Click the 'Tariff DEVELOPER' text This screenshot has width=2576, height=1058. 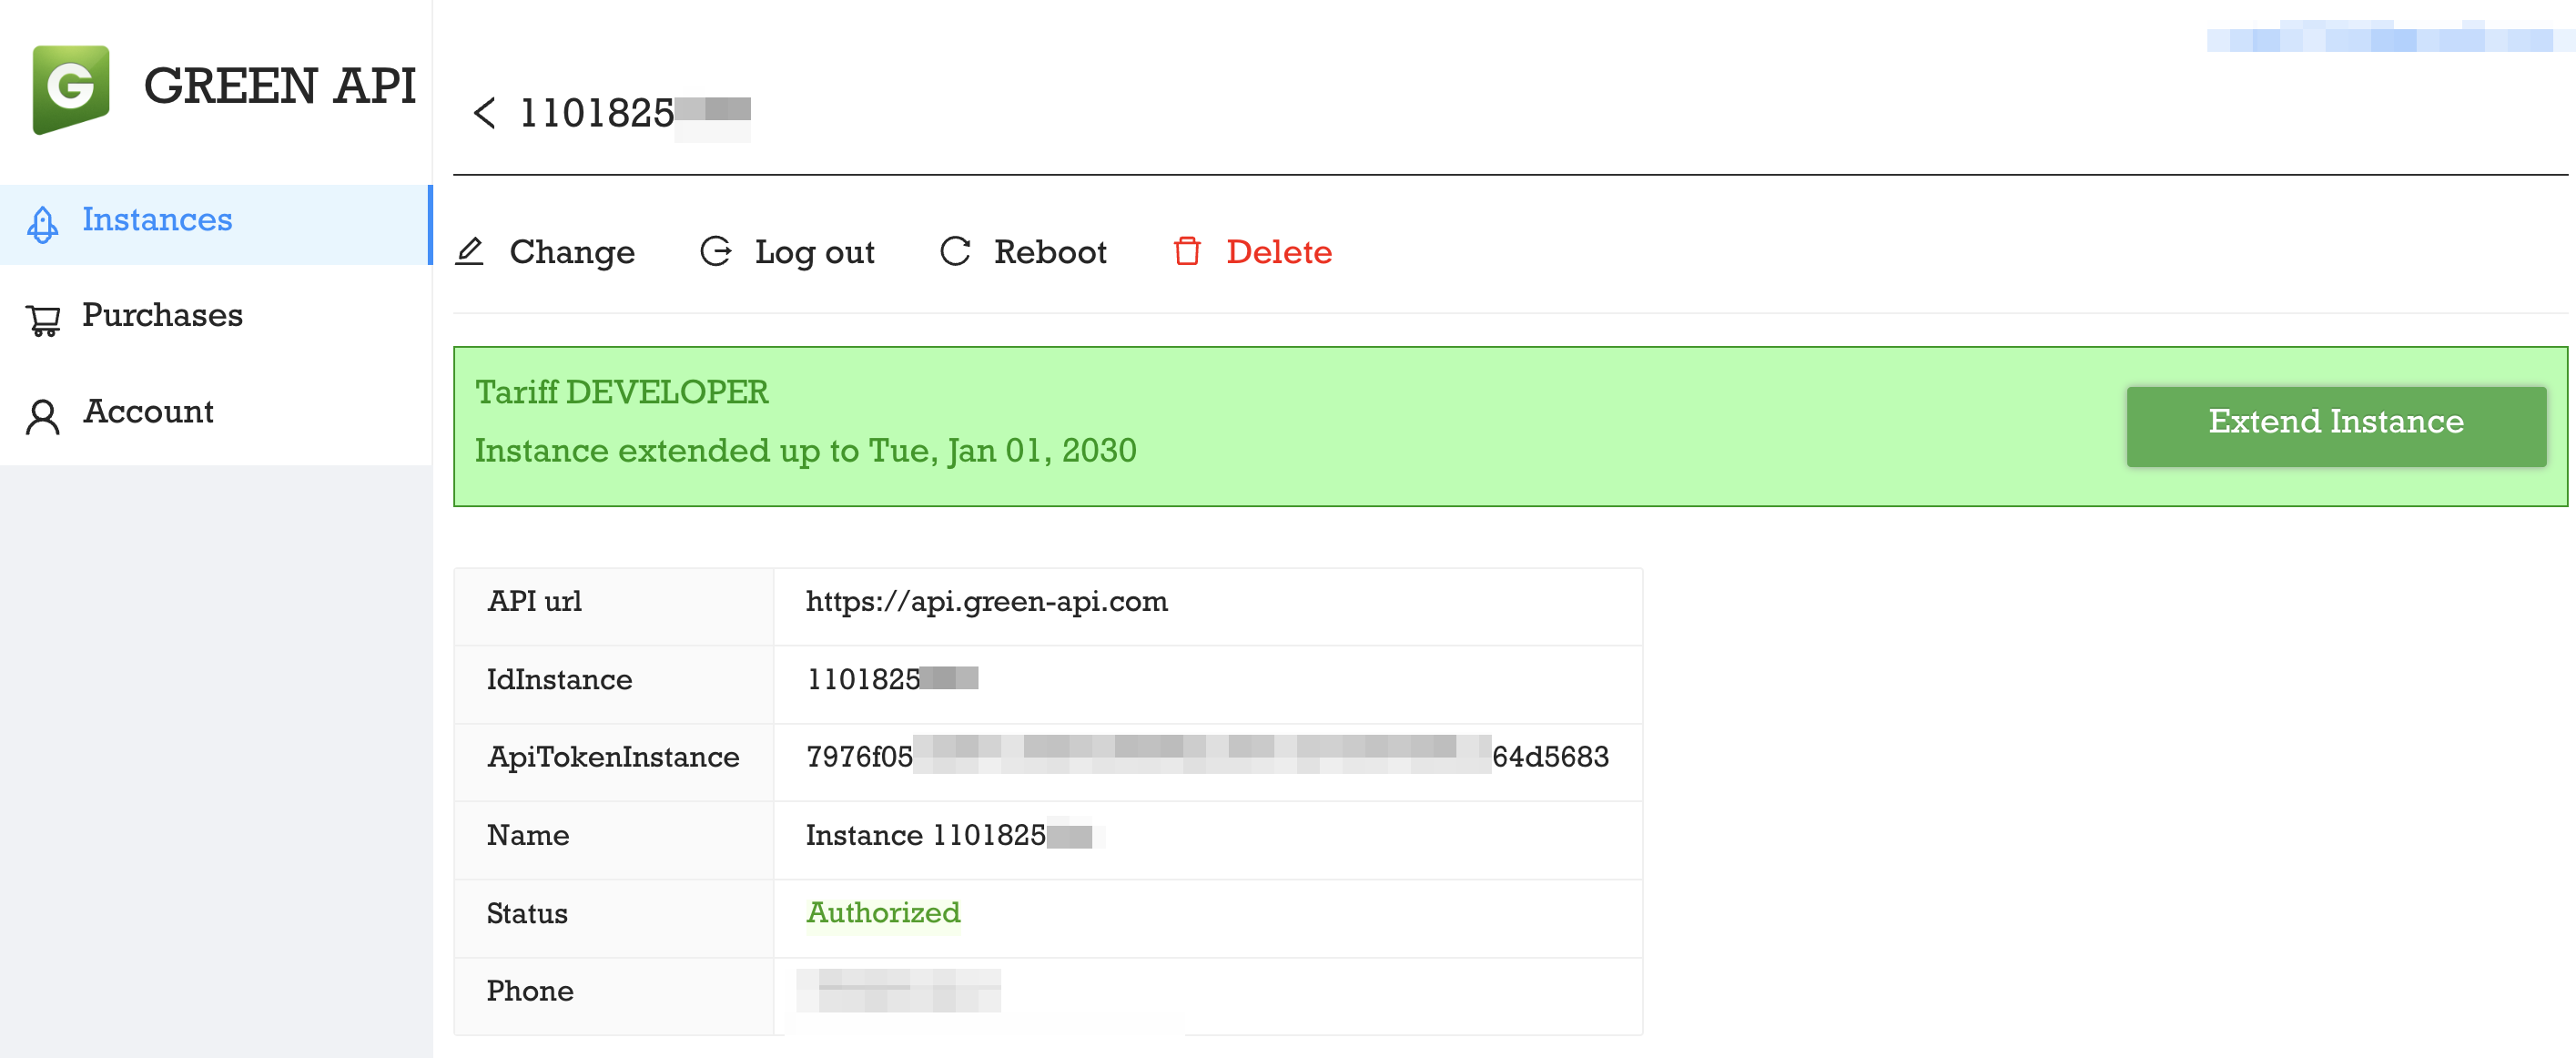tap(622, 393)
